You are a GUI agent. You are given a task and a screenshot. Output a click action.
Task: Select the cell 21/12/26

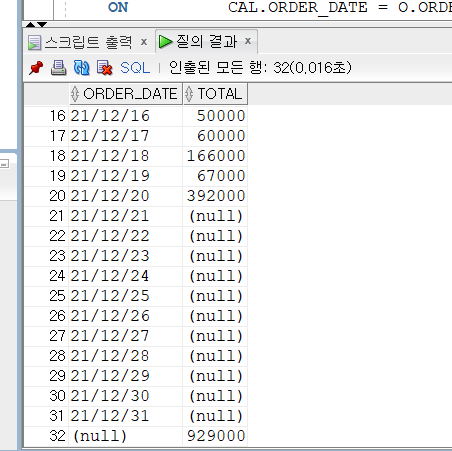[126, 316]
